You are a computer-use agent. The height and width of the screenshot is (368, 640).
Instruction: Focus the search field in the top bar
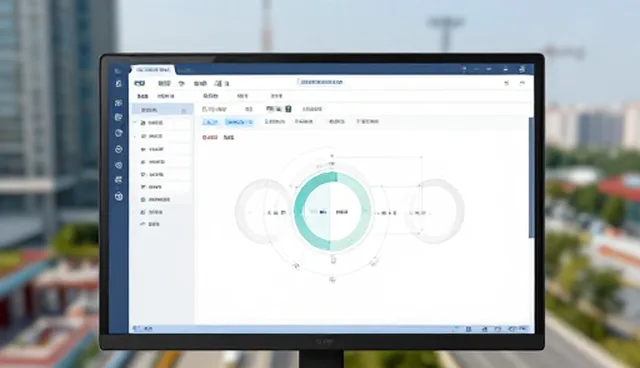(x=321, y=82)
